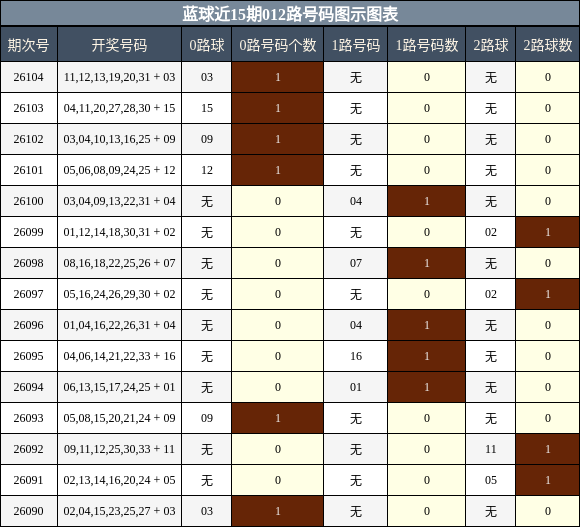Click 2路球 value 02 in row 26099

(491, 232)
